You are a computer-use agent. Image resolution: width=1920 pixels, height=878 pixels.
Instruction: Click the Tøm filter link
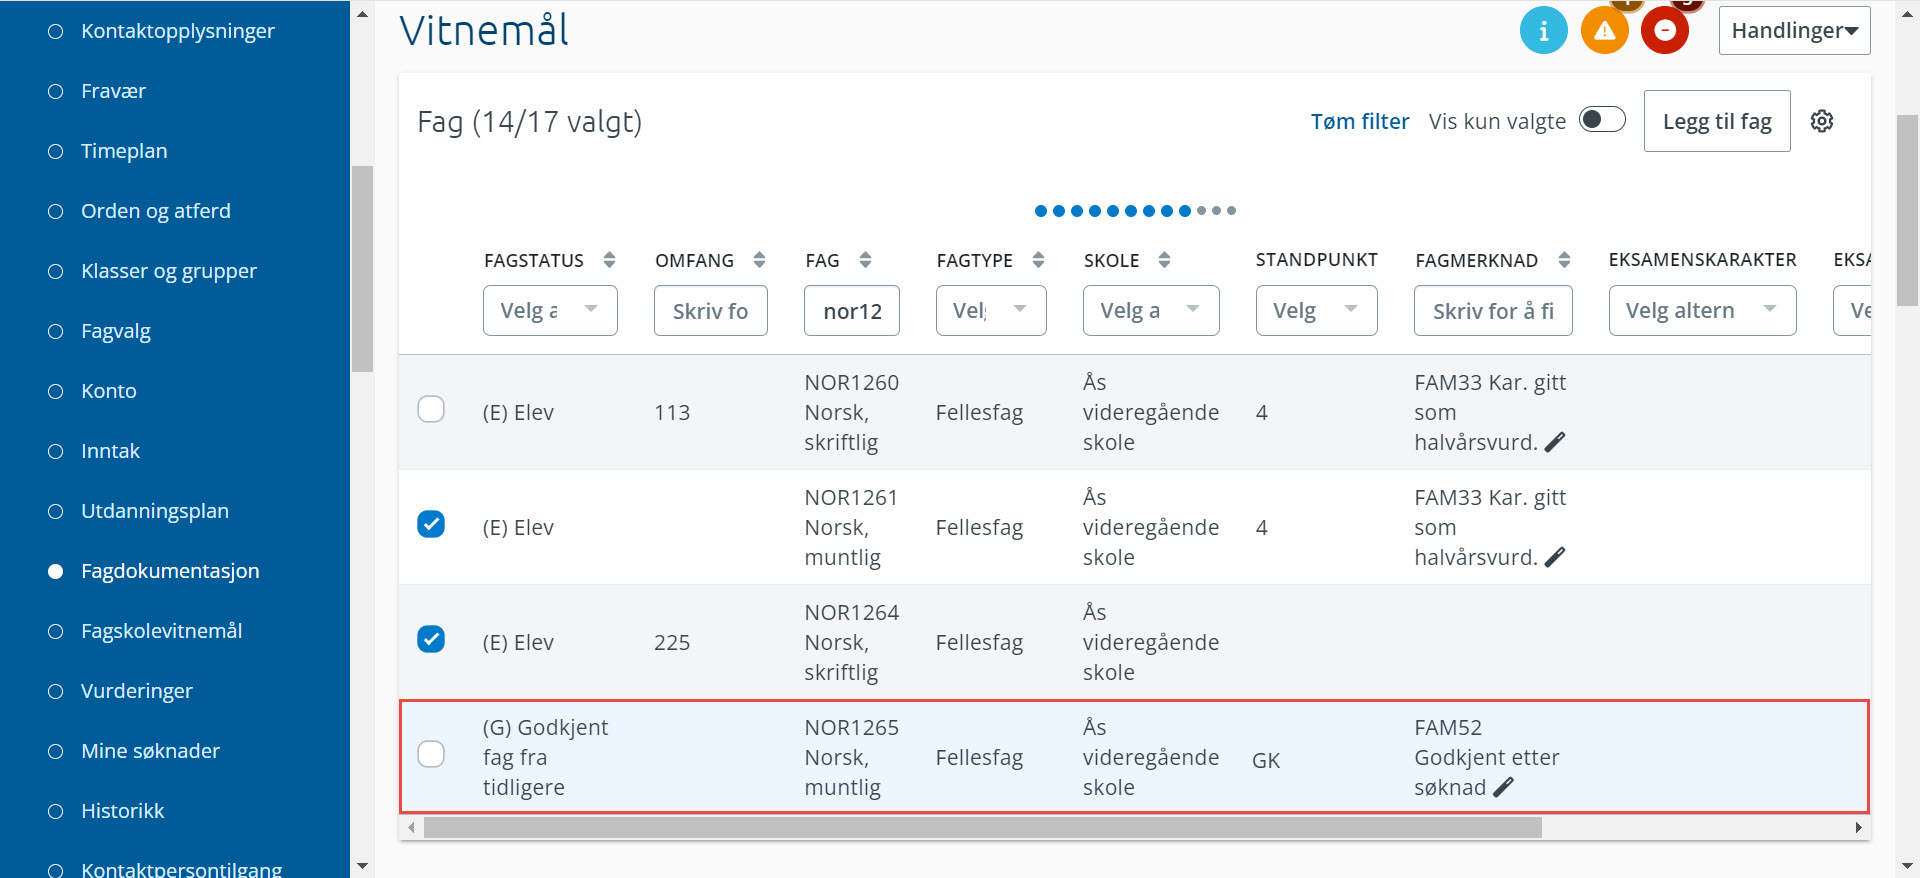tap(1359, 121)
